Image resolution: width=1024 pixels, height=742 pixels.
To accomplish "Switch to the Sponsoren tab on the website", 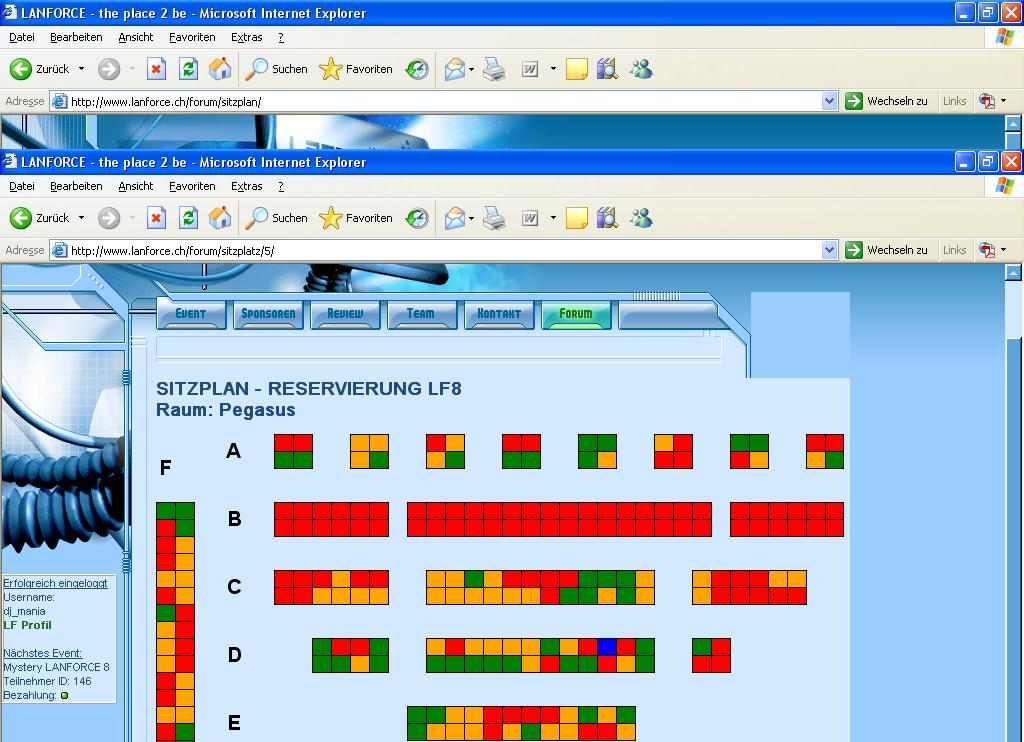I will 268,314.
